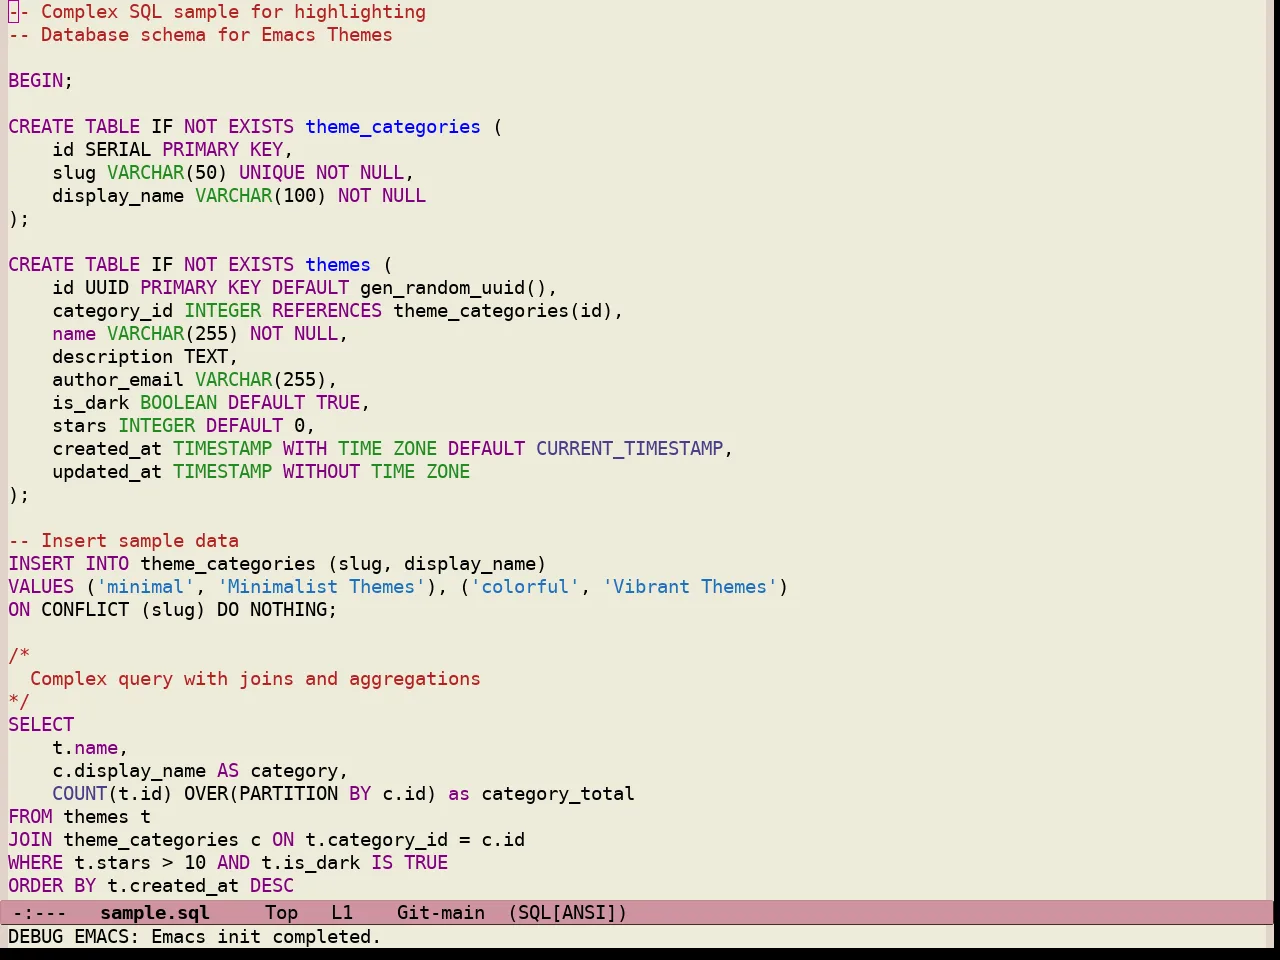Click category_total alias
Viewport: 1280px width, 960px height.
tap(558, 793)
